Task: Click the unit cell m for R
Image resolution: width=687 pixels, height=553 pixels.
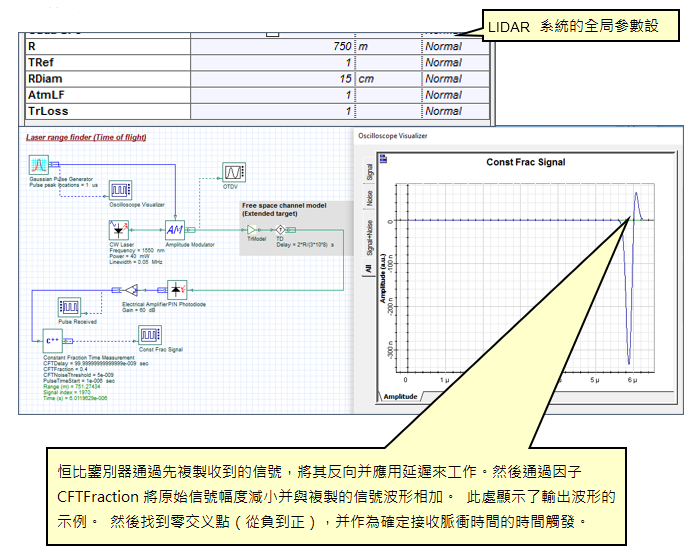Action: coord(388,46)
